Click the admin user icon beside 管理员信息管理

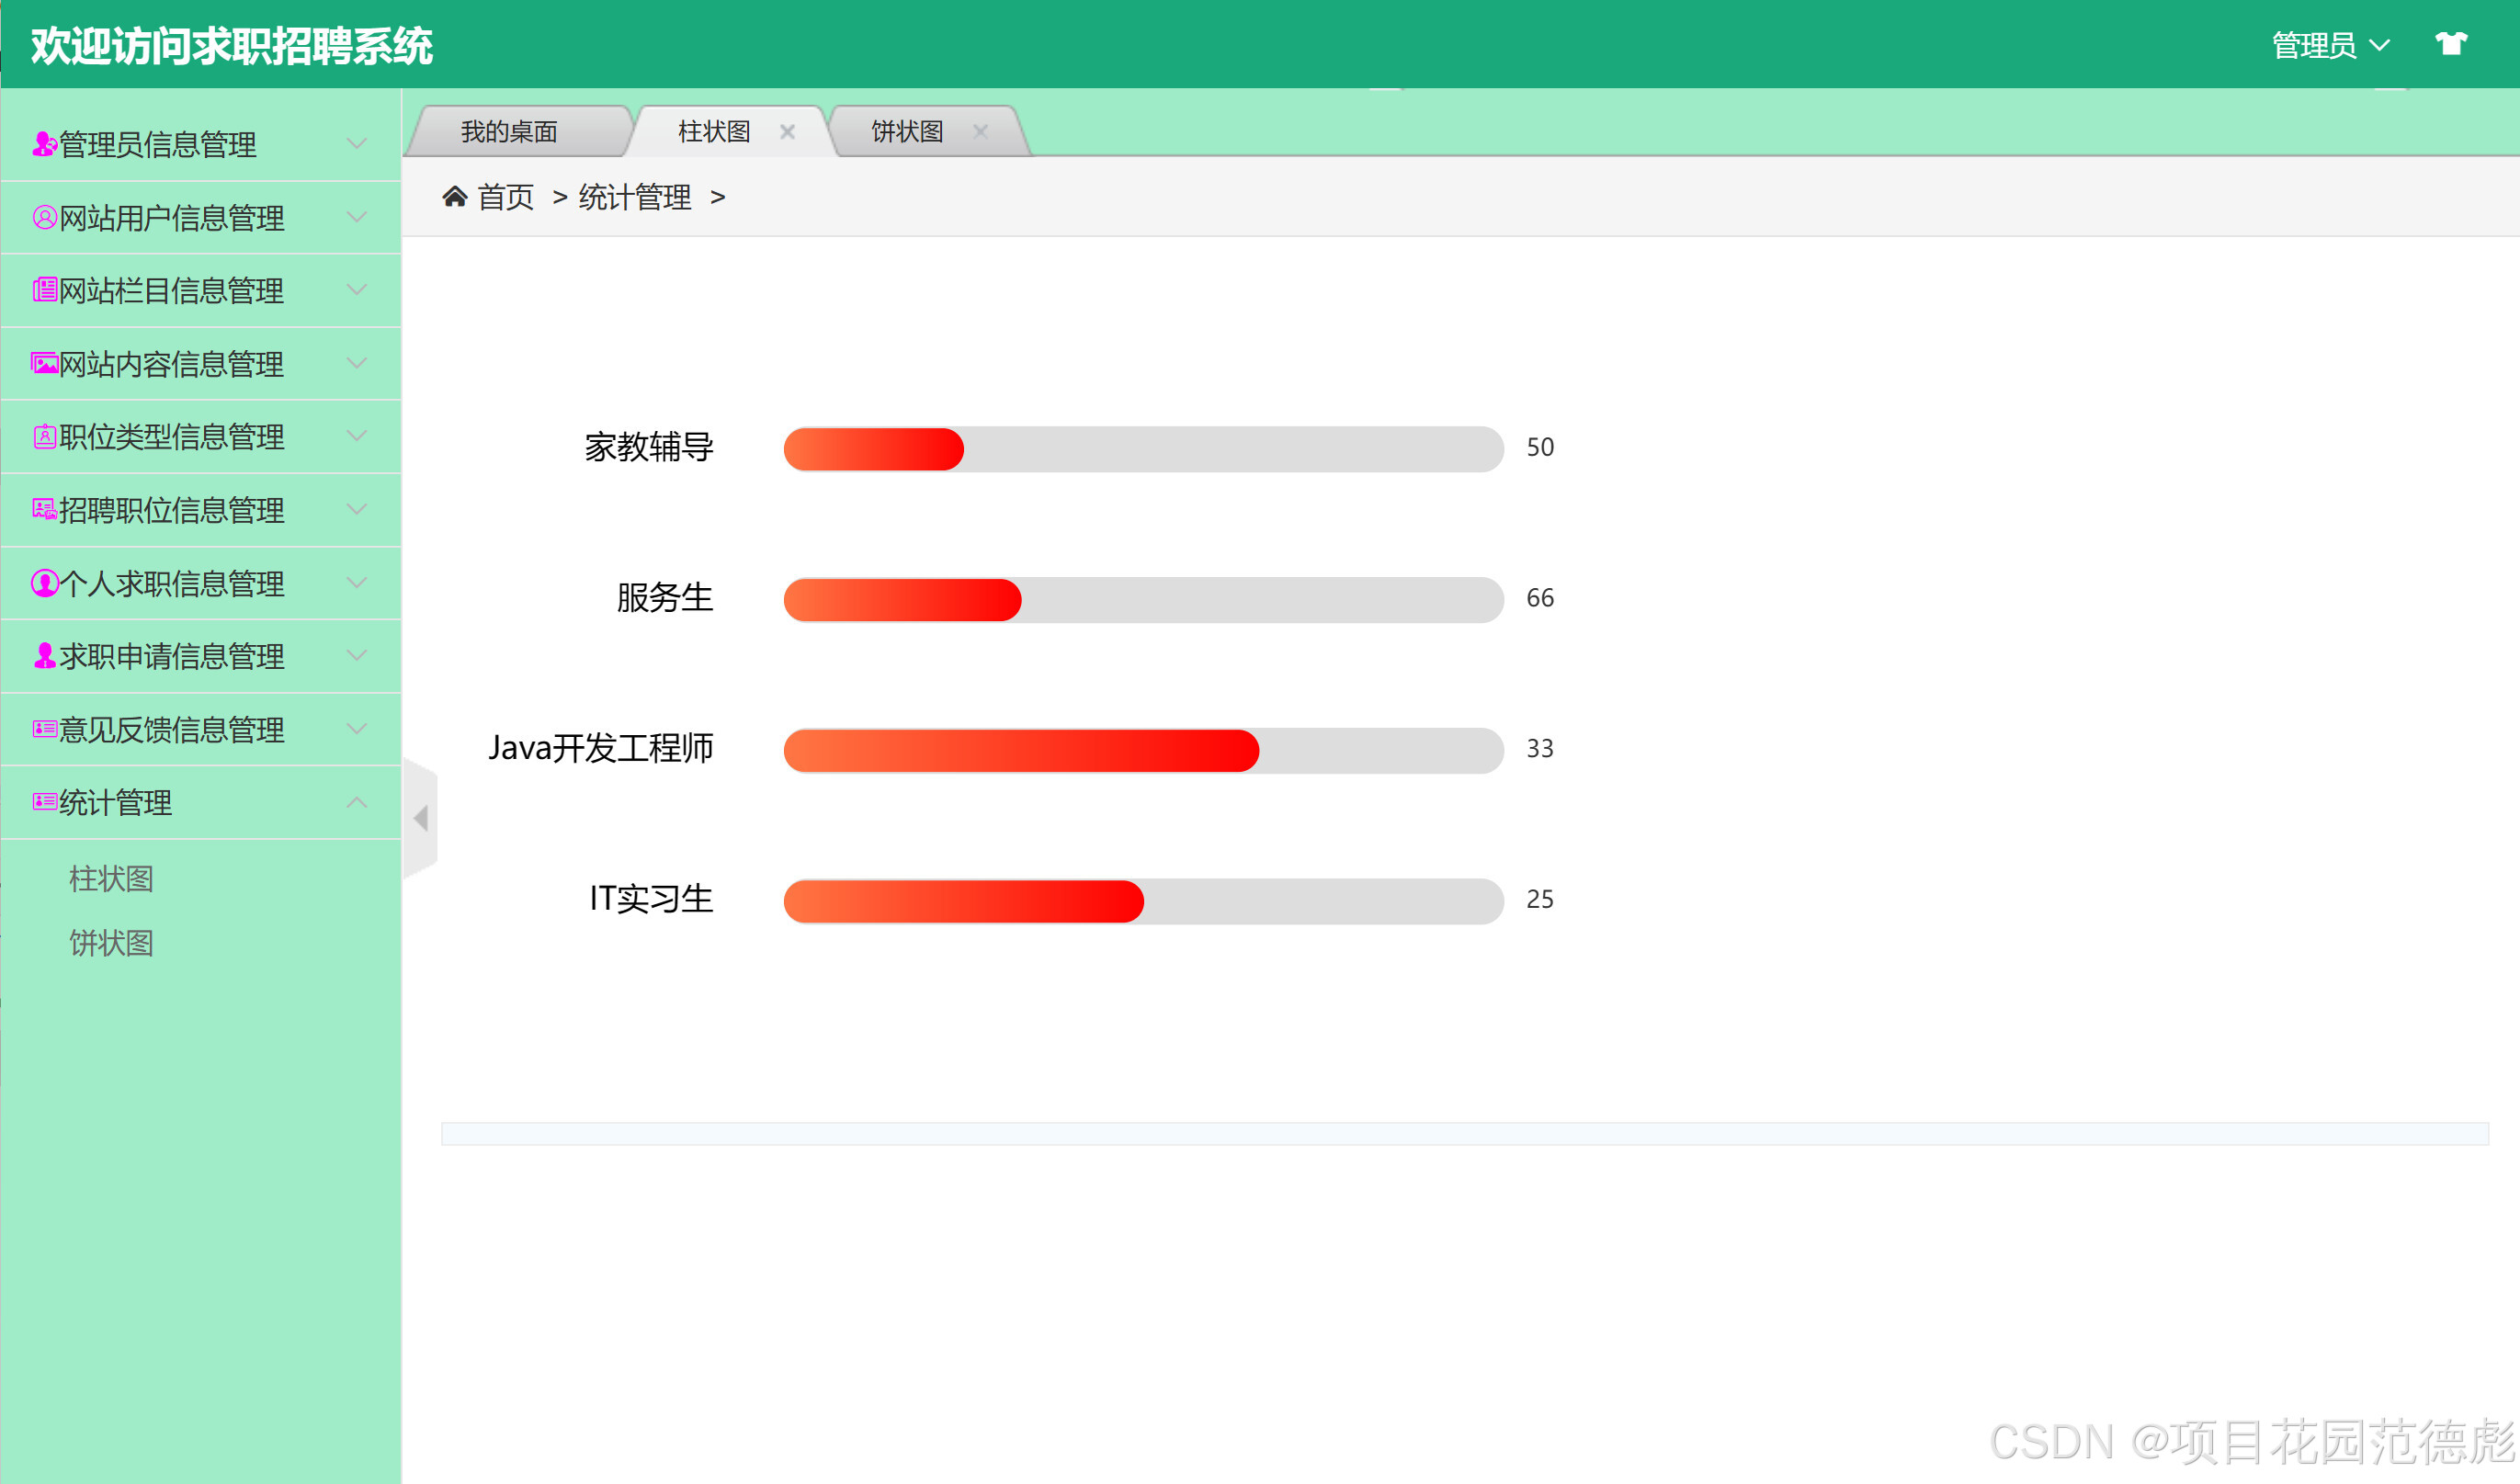click(44, 145)
